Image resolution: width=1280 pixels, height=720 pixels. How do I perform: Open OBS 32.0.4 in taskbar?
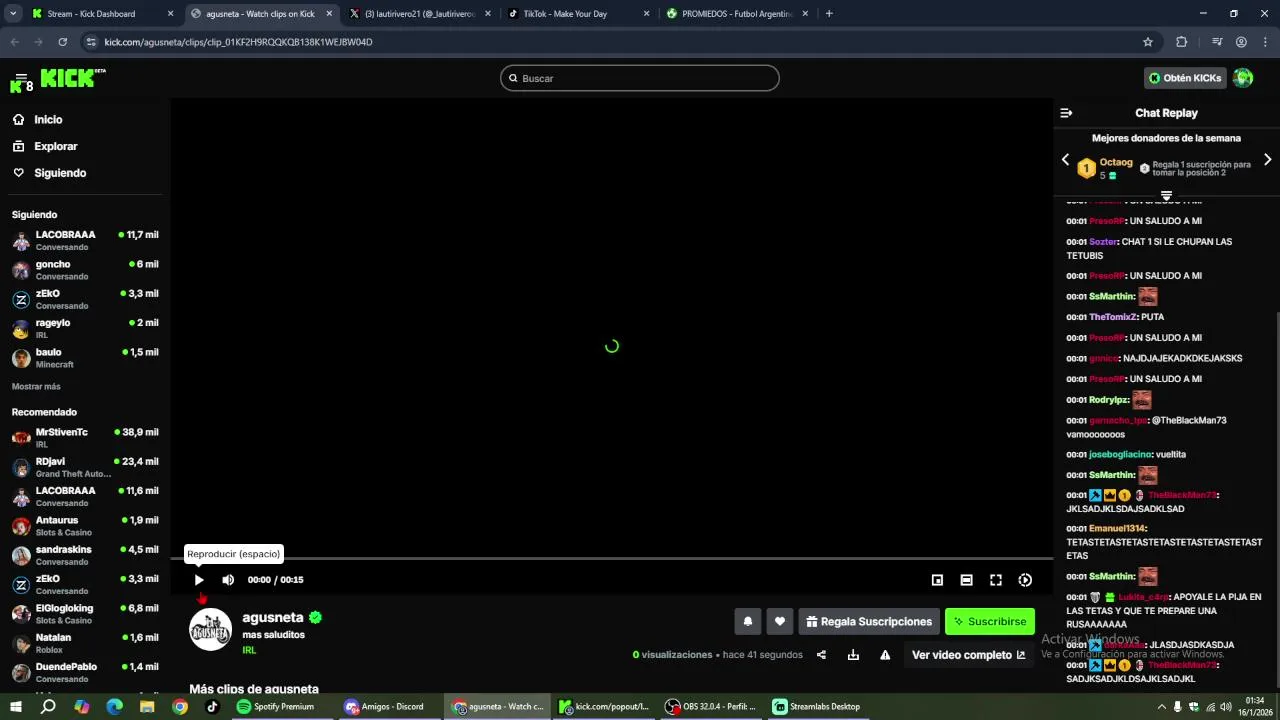711,706
